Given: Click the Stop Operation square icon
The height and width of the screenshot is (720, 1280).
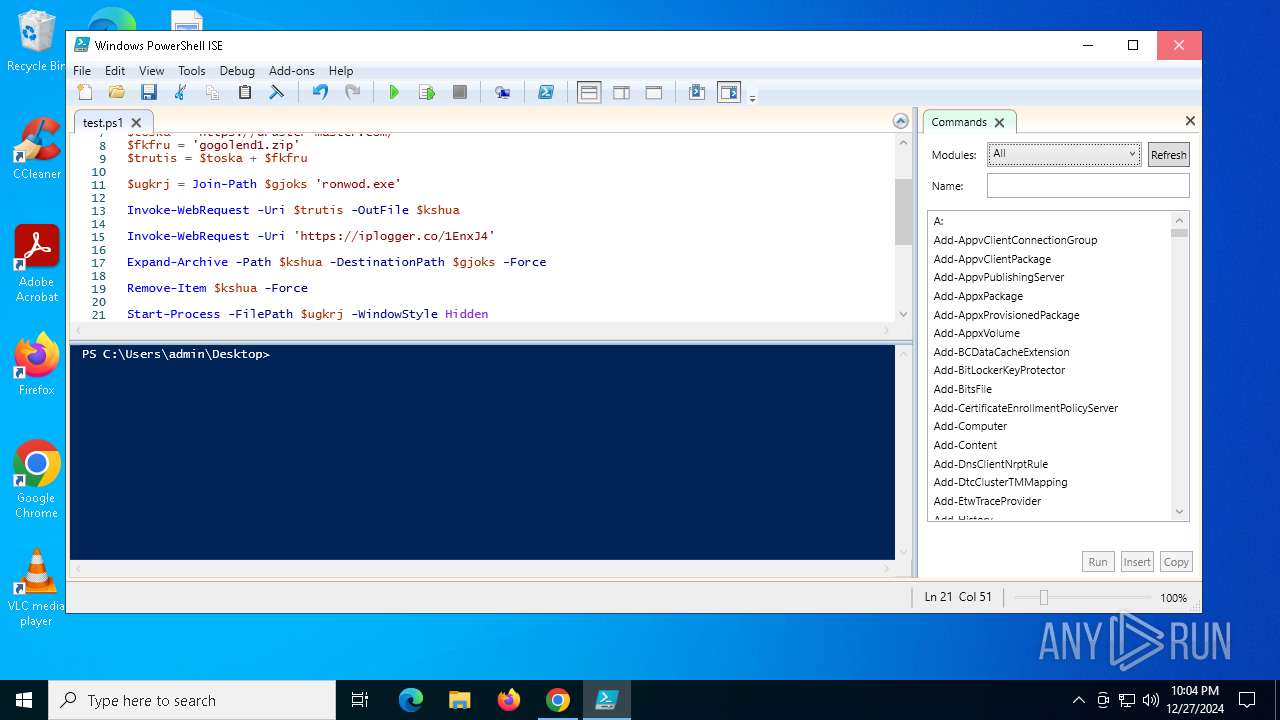Looking at the screenshot, I should 460,92.
